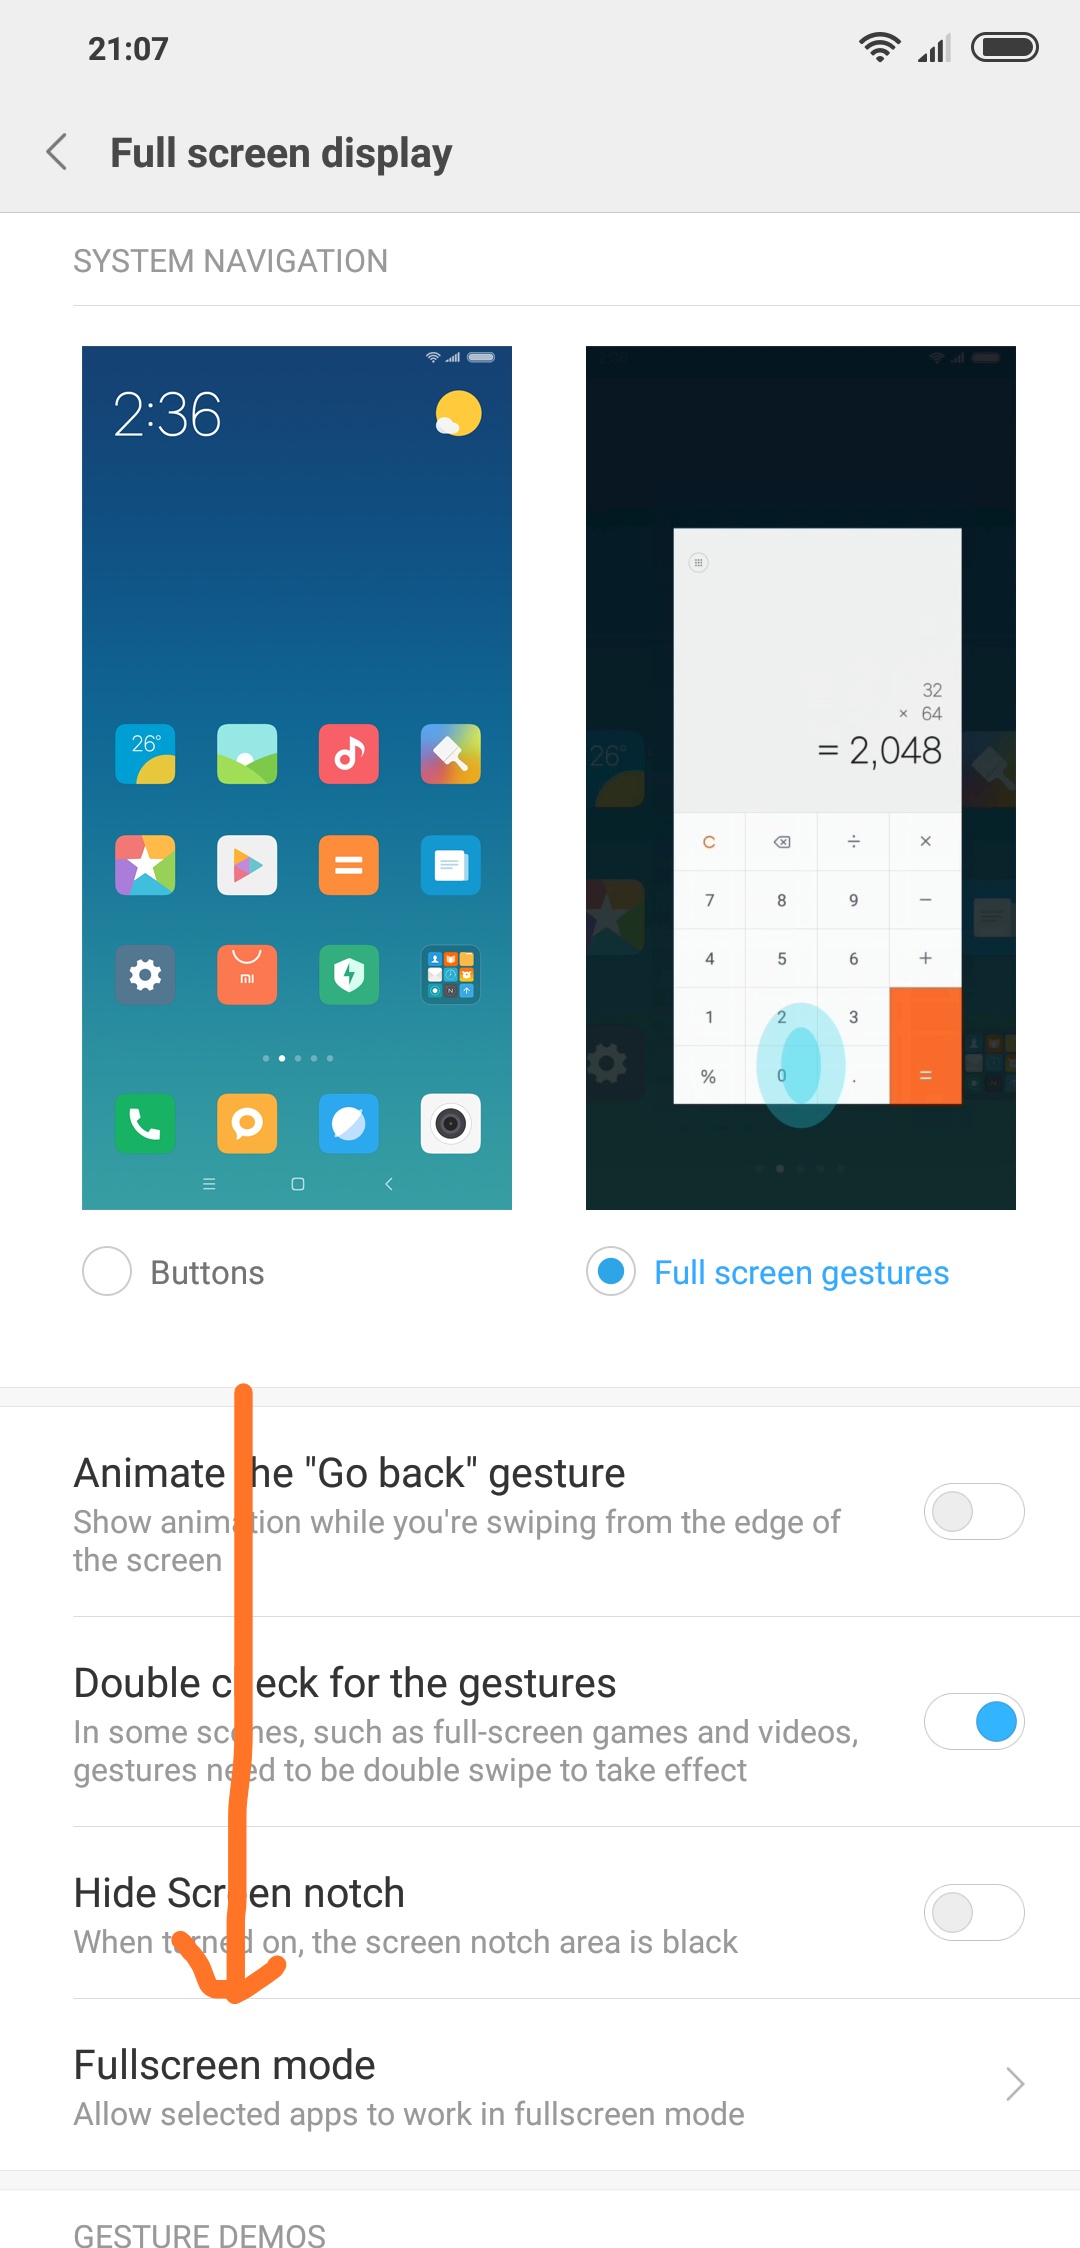Viewport: 1080px width, 2248px height.
Task: Tap the weather sun icon in preview
Action: 458,414
